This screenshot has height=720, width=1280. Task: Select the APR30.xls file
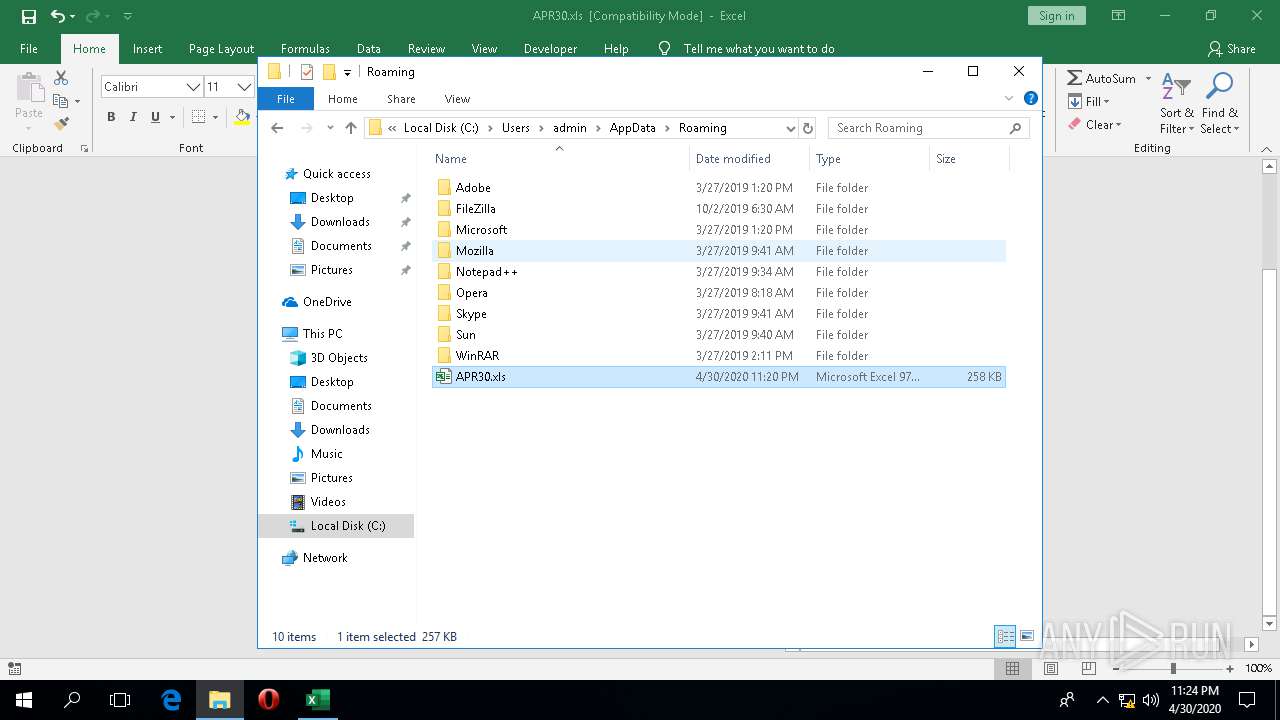pyautogui.click(x=718, y=377)
